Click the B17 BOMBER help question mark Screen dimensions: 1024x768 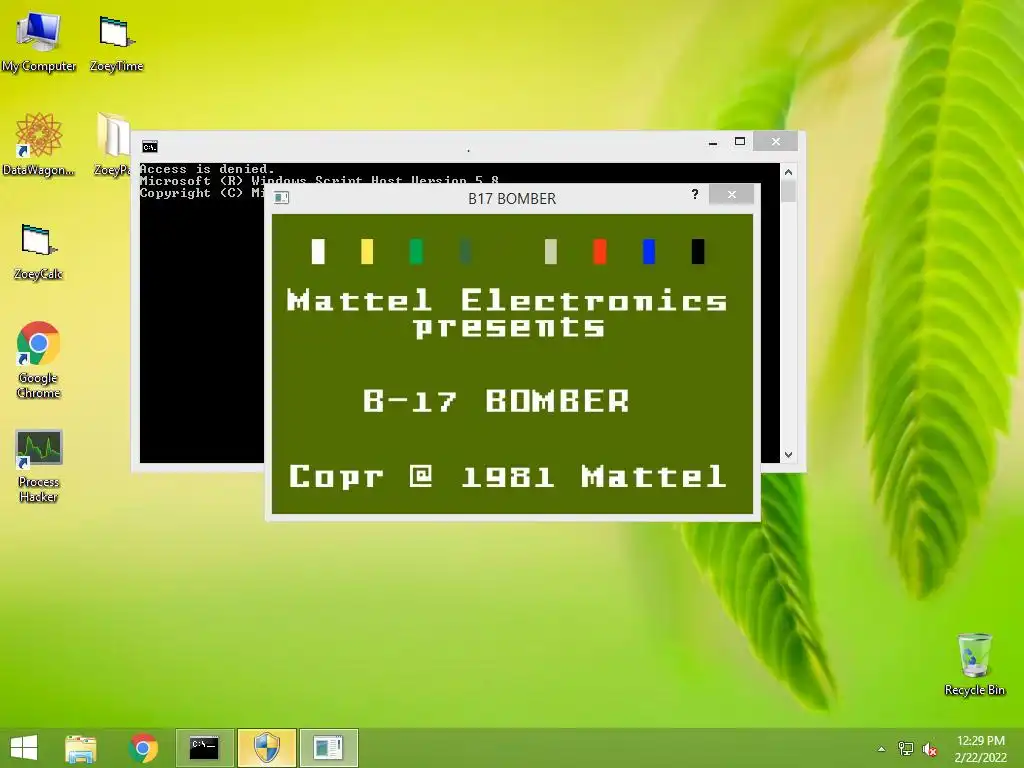pos(695,194)
